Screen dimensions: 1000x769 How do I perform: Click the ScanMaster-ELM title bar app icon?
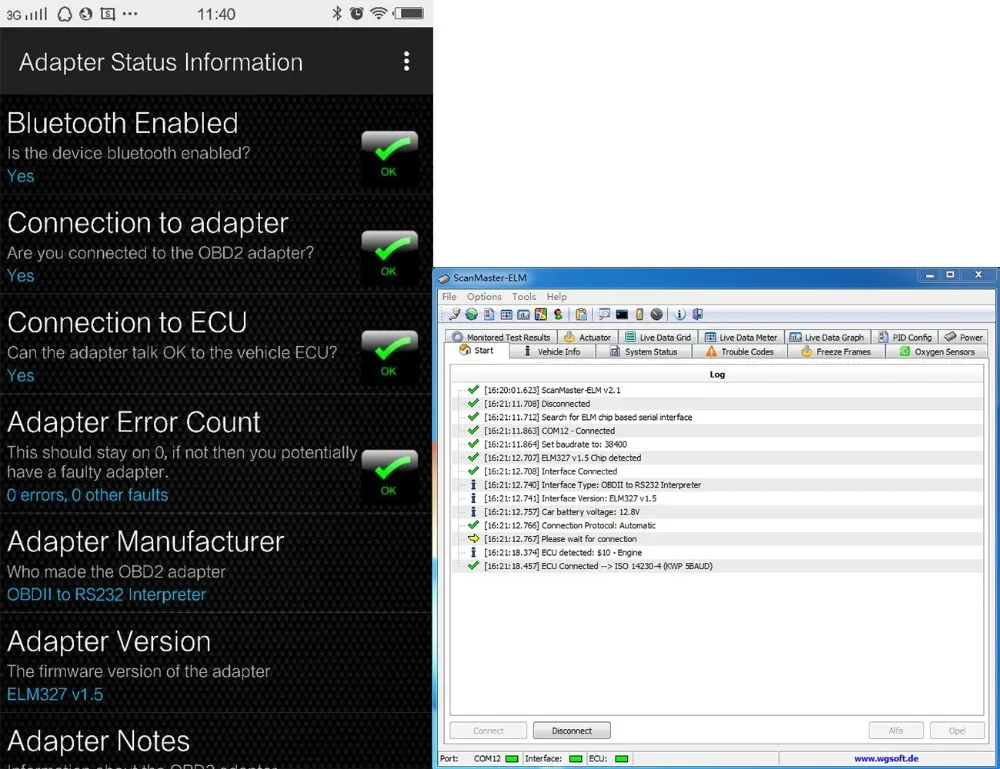[445, 278]
